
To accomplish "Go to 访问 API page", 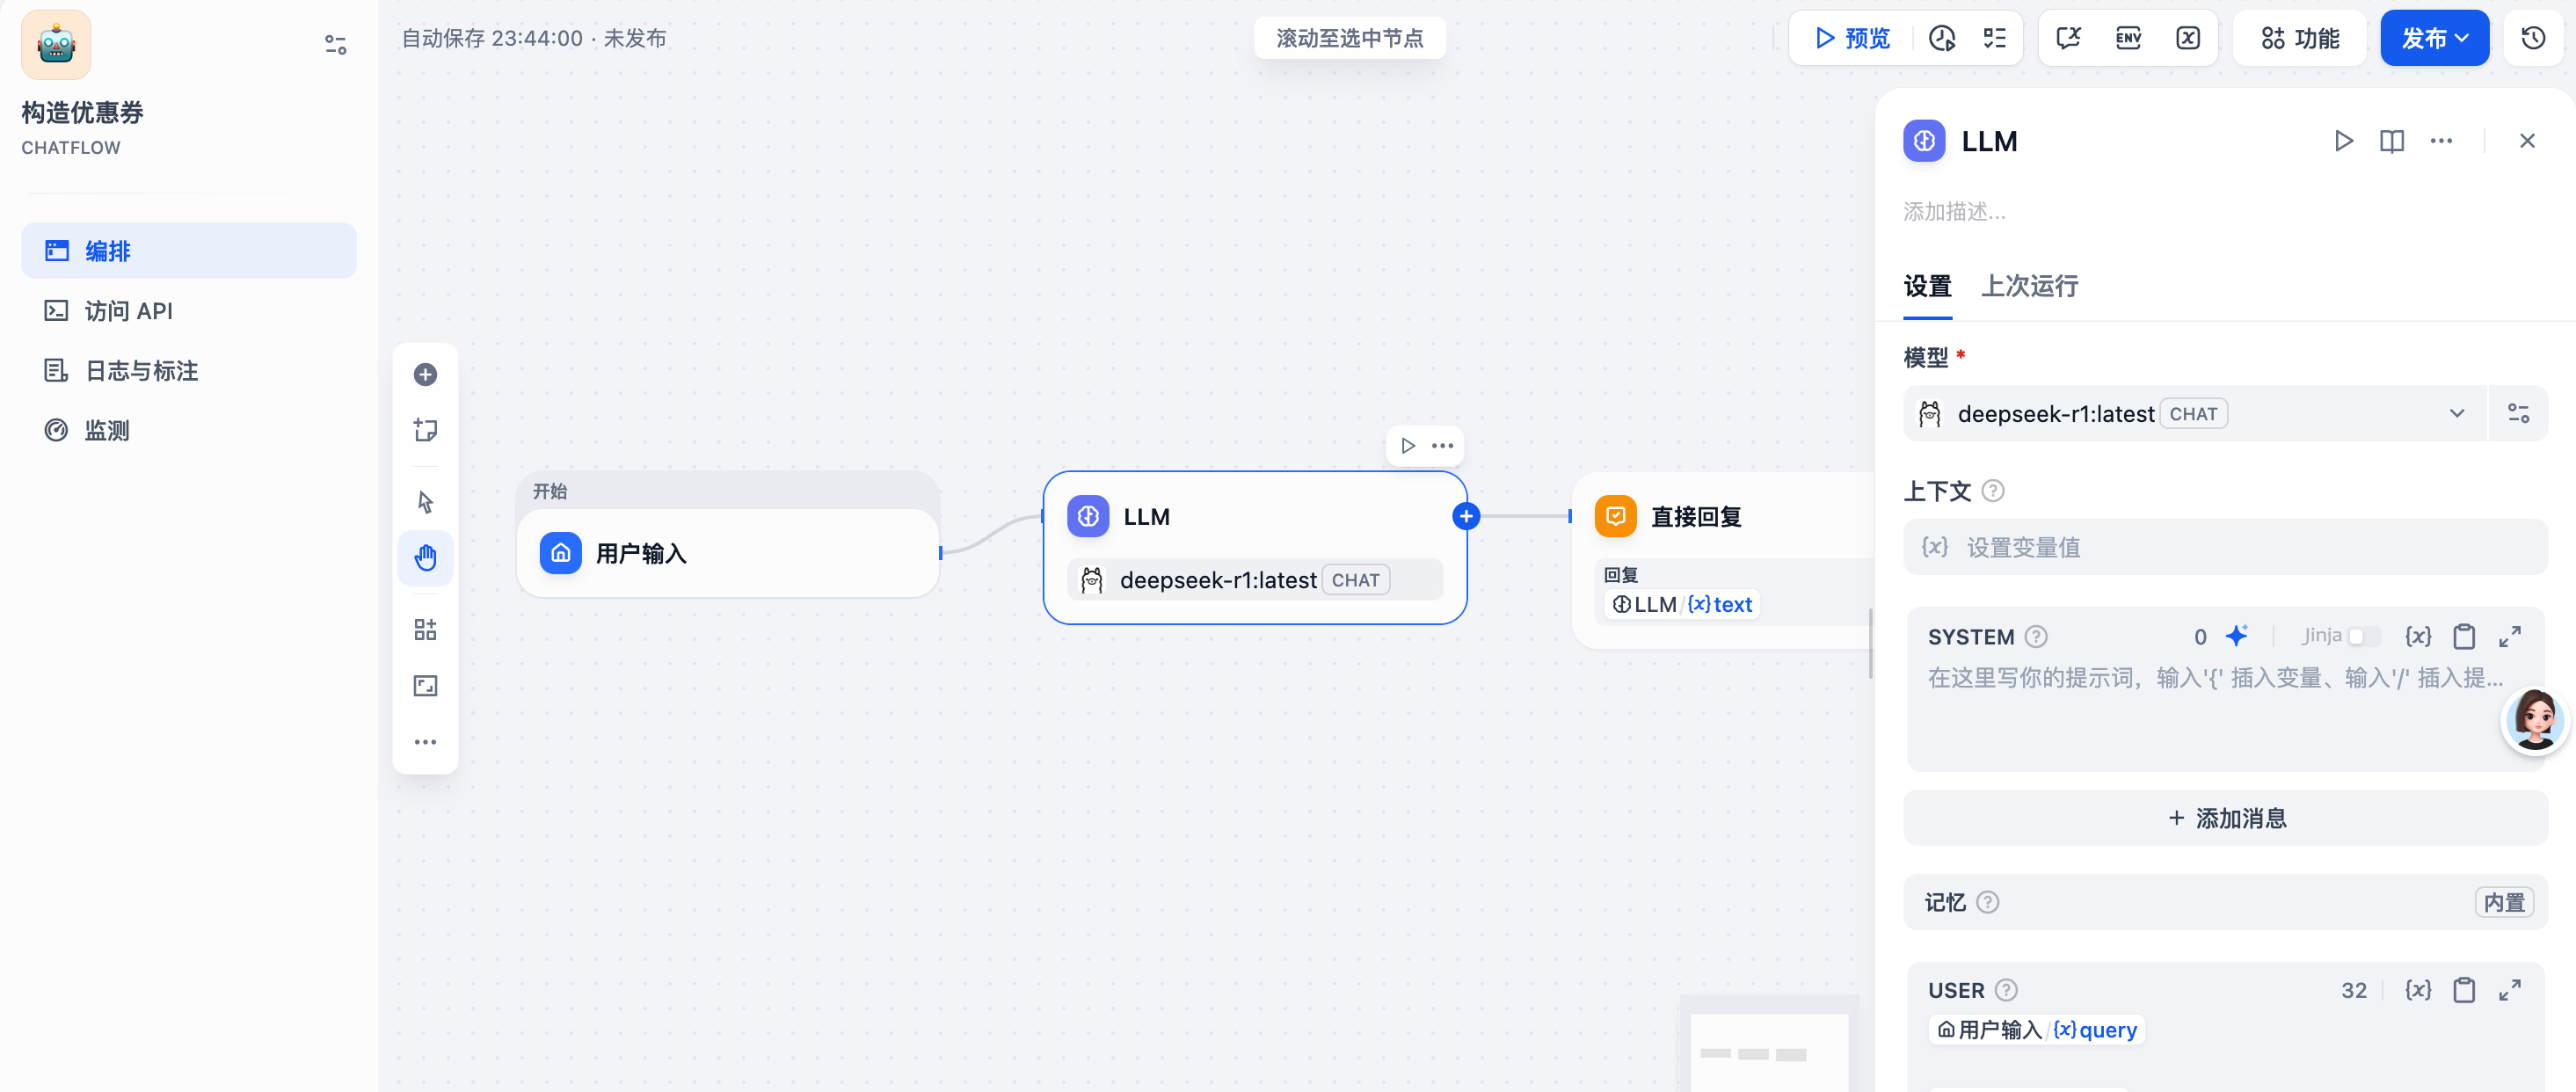I will pyautogui.click(x=189, y=311).
